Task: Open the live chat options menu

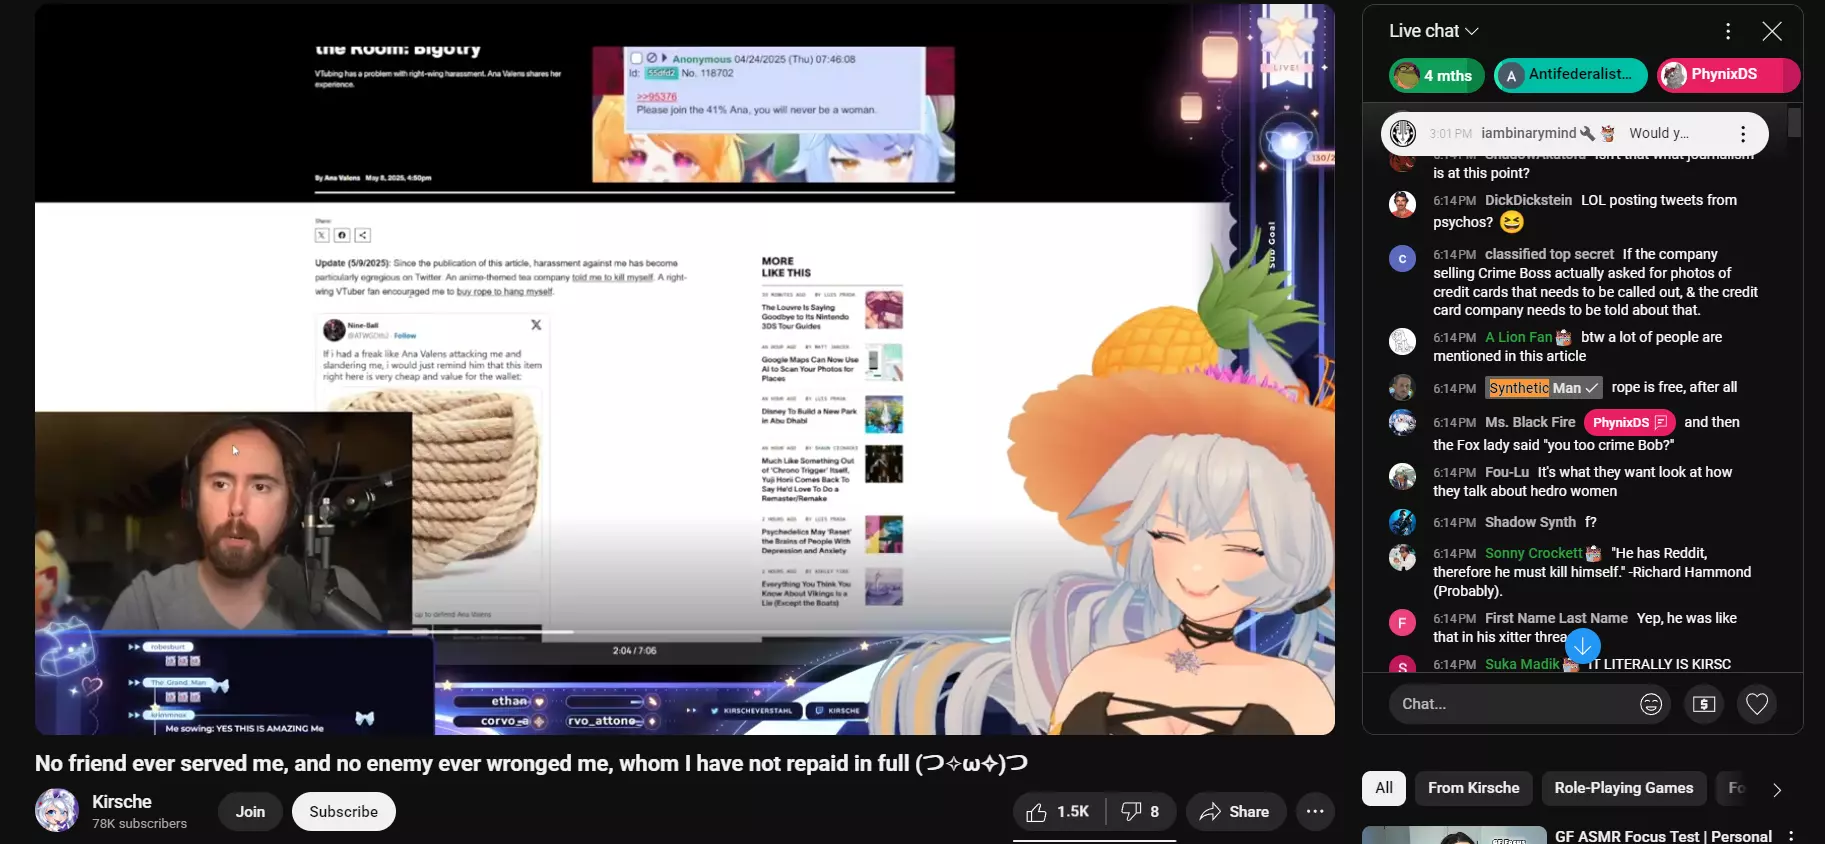Action: (1728, 31)
